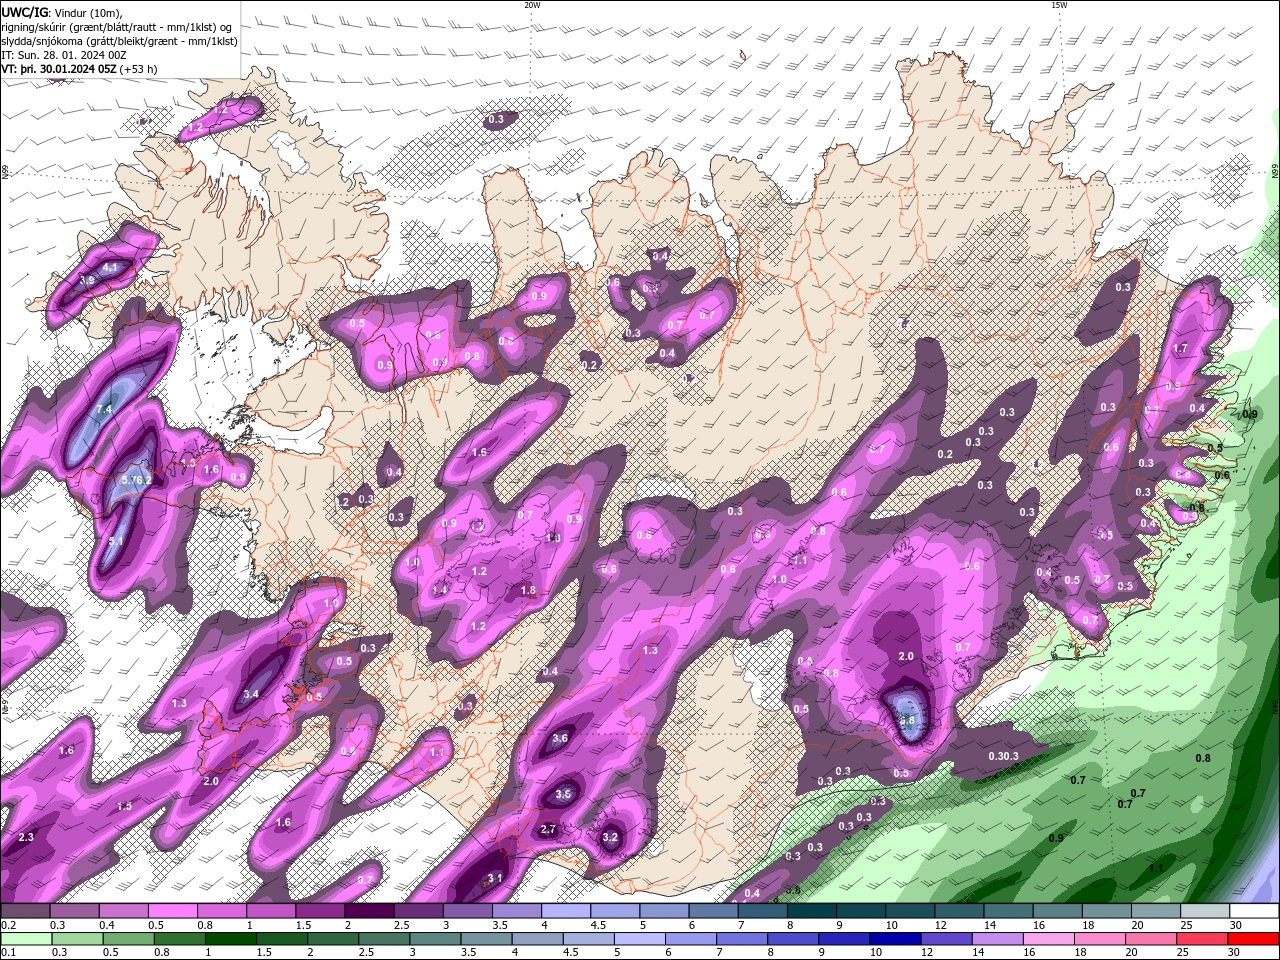
Task: Pick the palest green swatch starting the lower scale
Action: point(25,939)
